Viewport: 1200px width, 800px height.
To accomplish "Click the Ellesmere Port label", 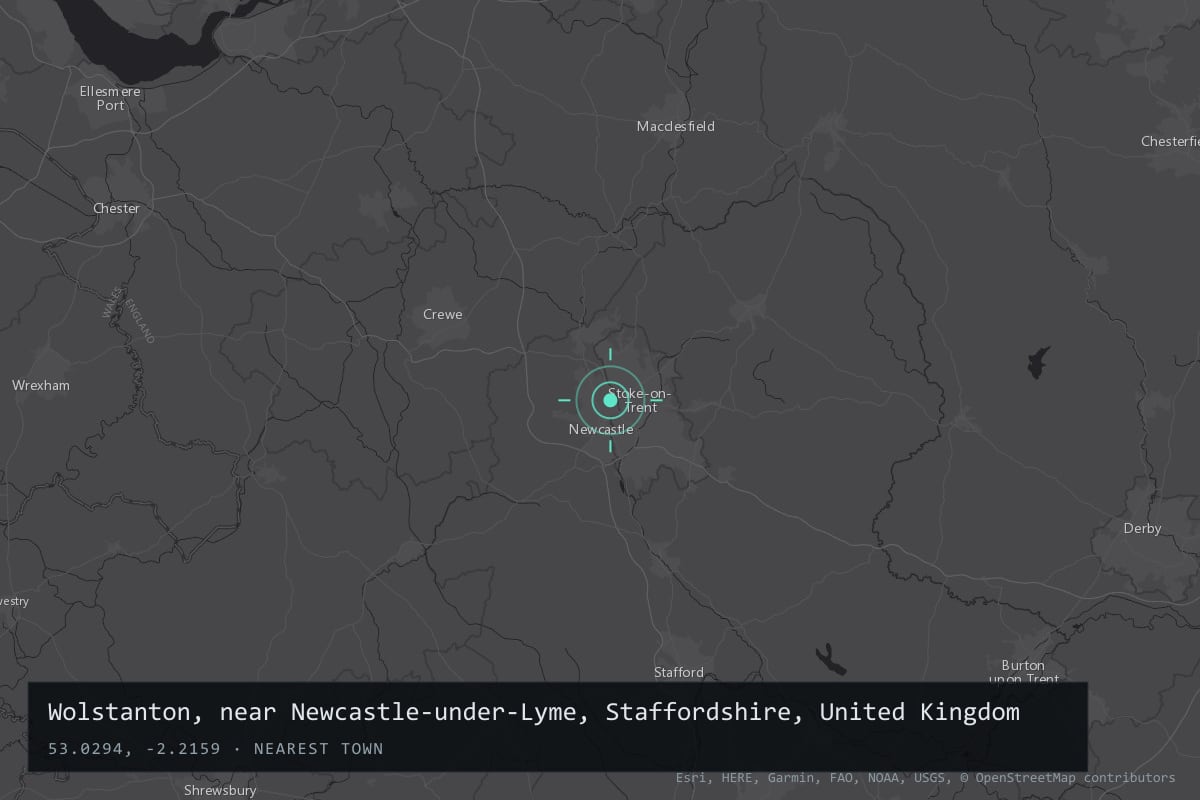I will (110, 98).
